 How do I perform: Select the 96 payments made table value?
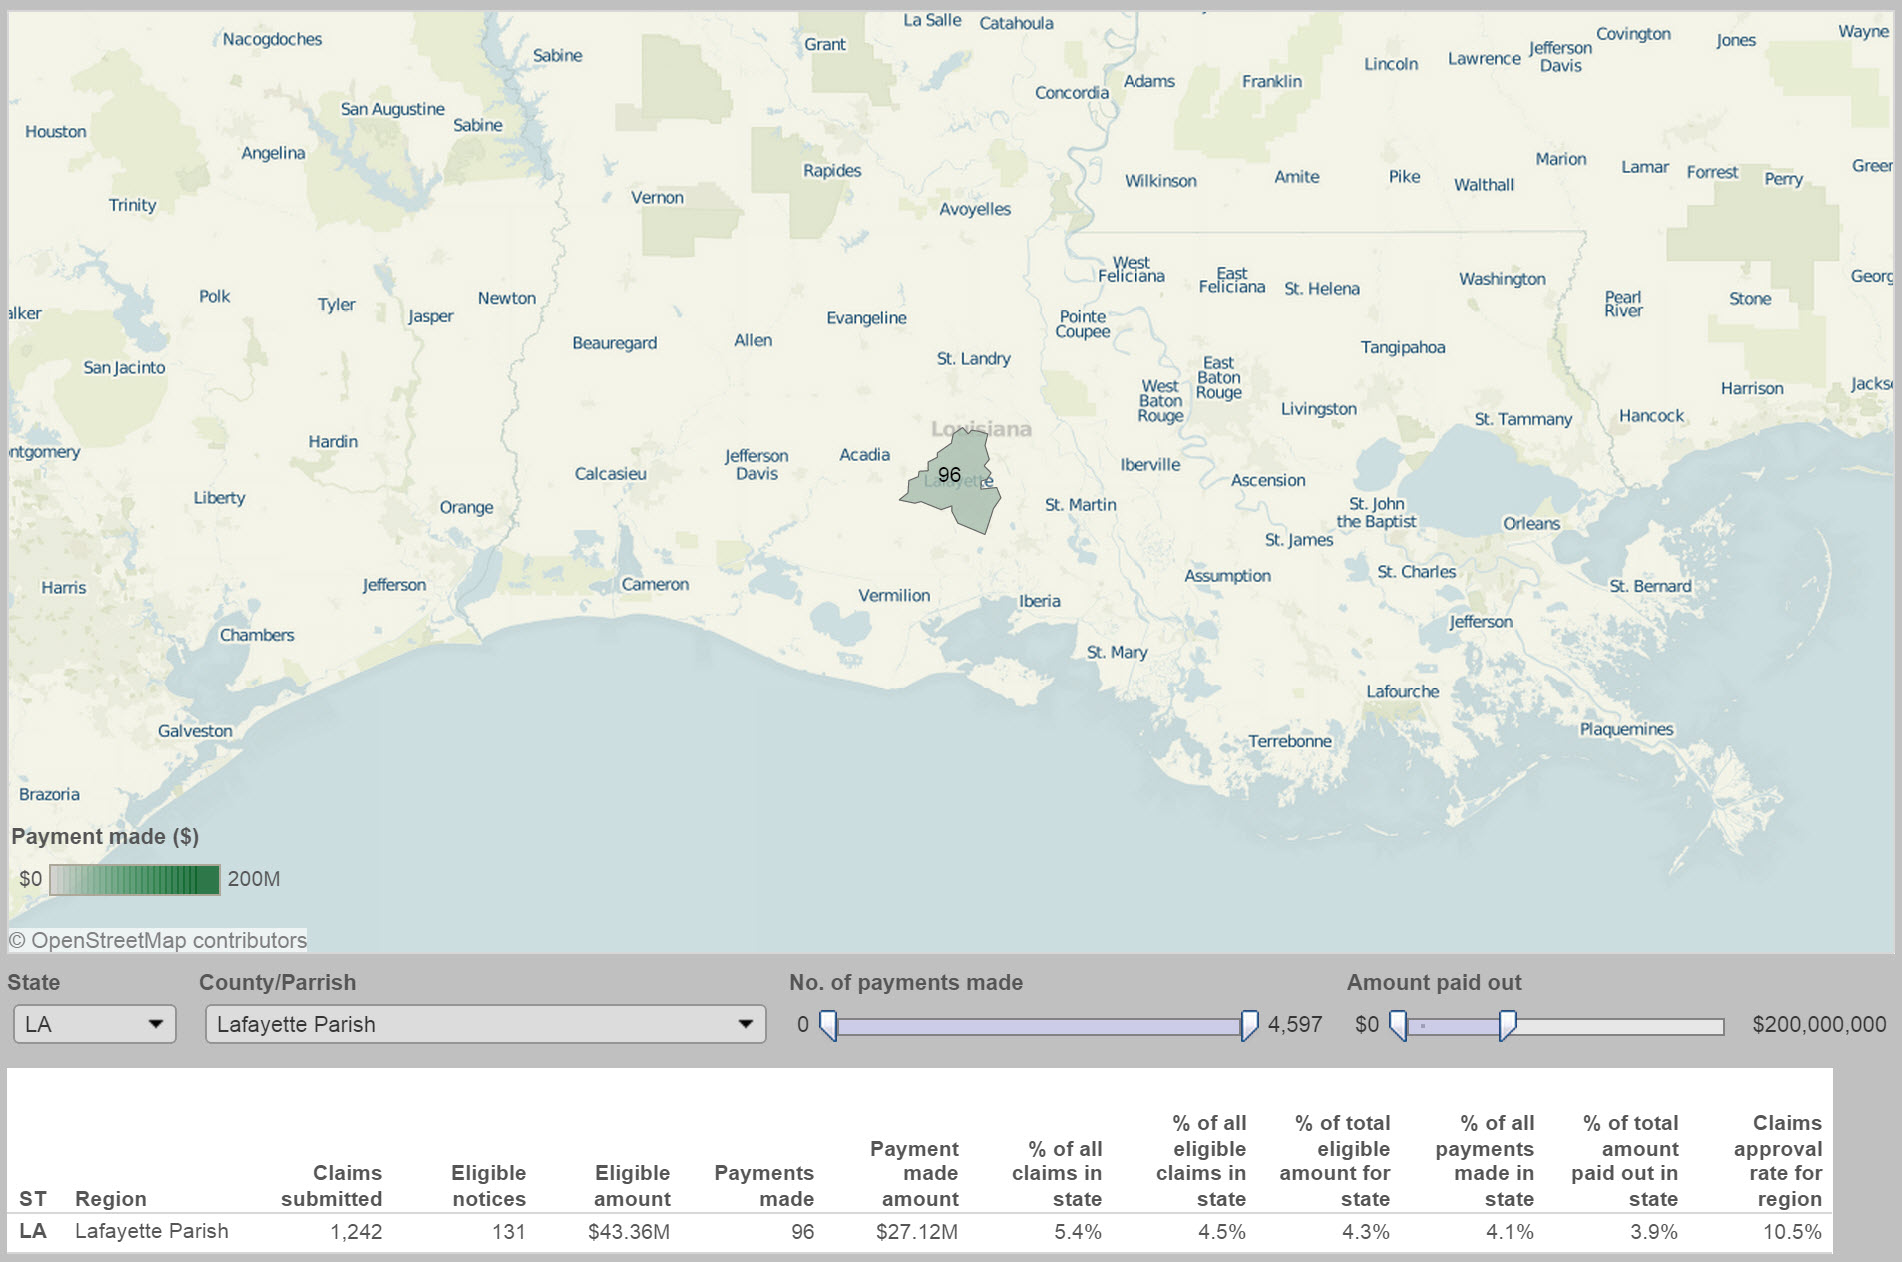[x=802, y=1232]
